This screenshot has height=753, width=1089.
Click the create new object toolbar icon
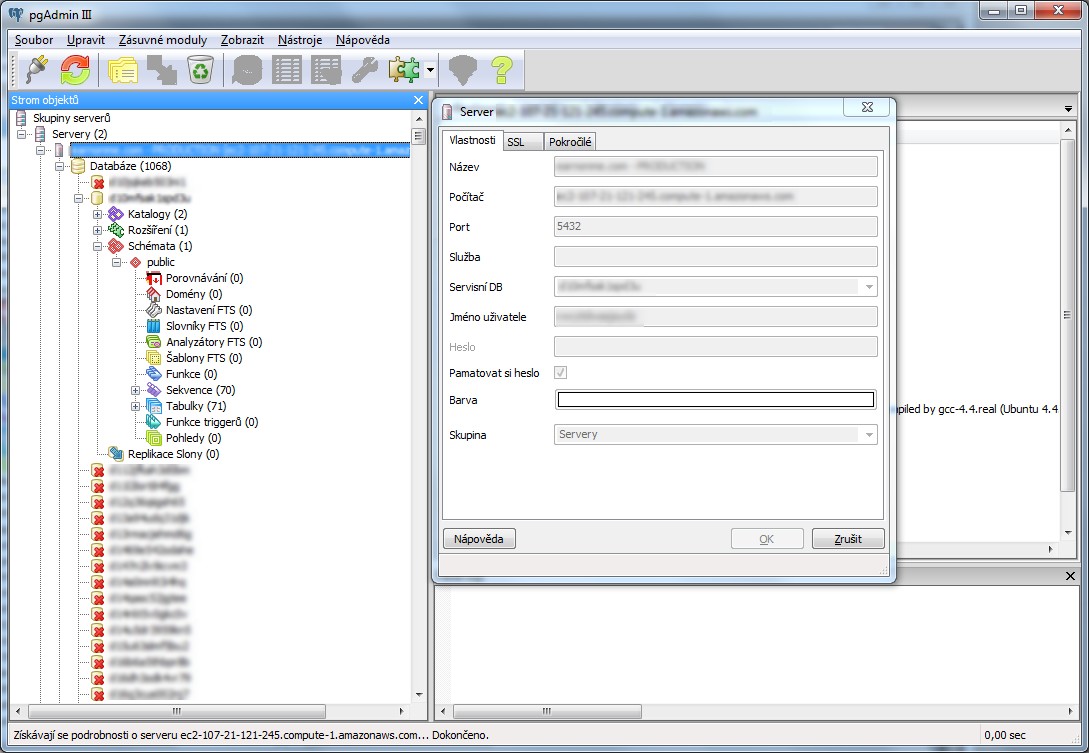(162, 69)
